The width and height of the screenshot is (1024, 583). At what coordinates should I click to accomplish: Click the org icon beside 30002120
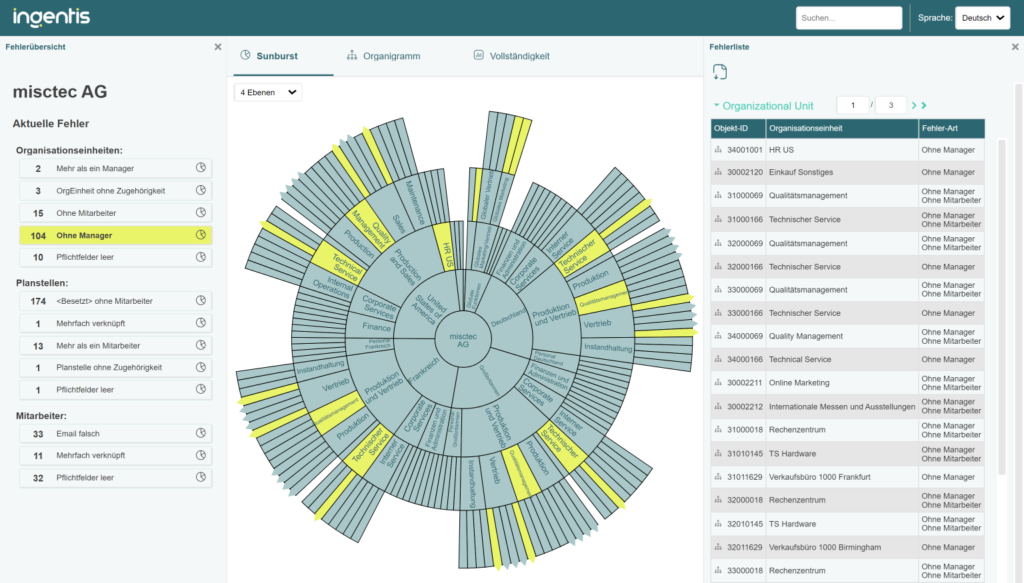pyautogui.click(x=718, y=172)
